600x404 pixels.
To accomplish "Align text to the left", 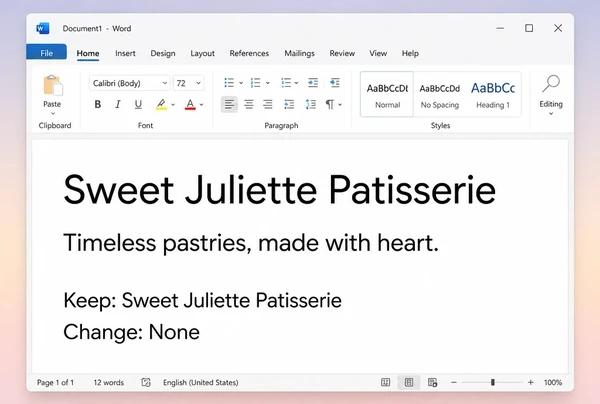I will (x=229, y=104).
